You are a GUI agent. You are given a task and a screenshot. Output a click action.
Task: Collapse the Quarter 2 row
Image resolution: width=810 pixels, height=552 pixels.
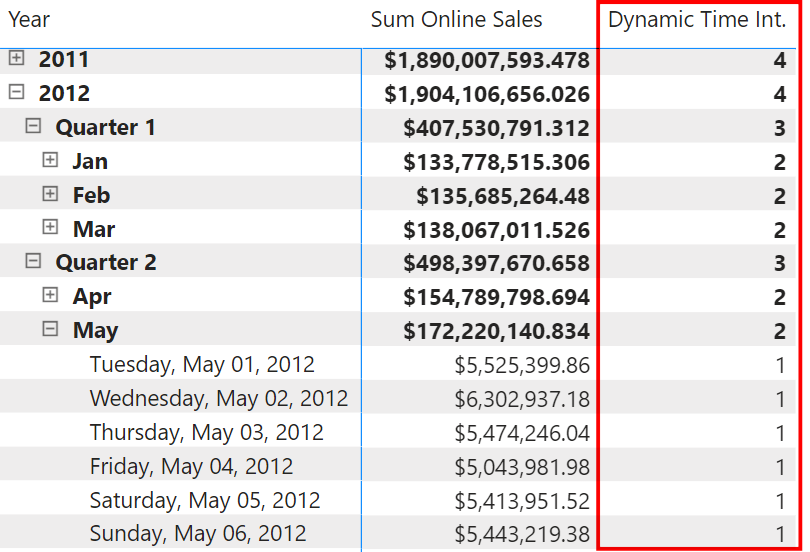33,261
